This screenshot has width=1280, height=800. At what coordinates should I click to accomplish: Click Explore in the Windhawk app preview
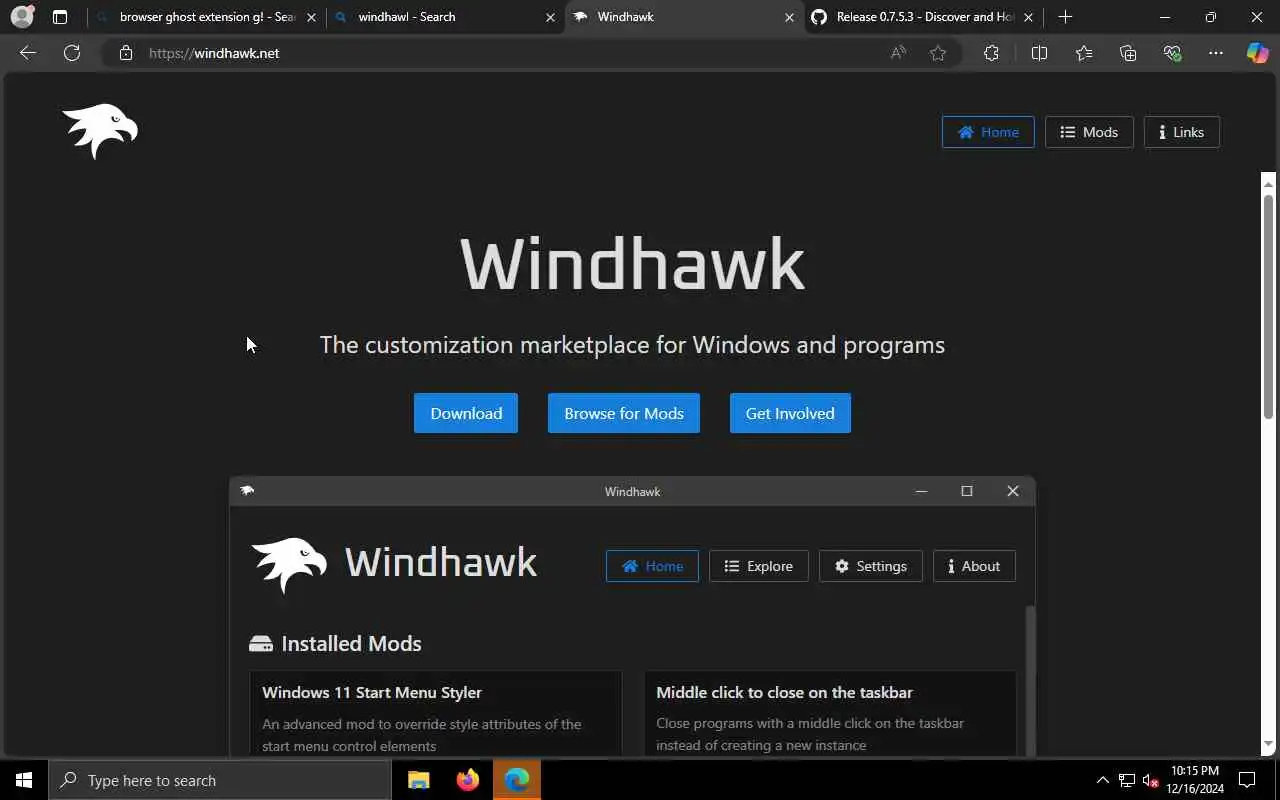pyautogui.click(x=758, y=566)
